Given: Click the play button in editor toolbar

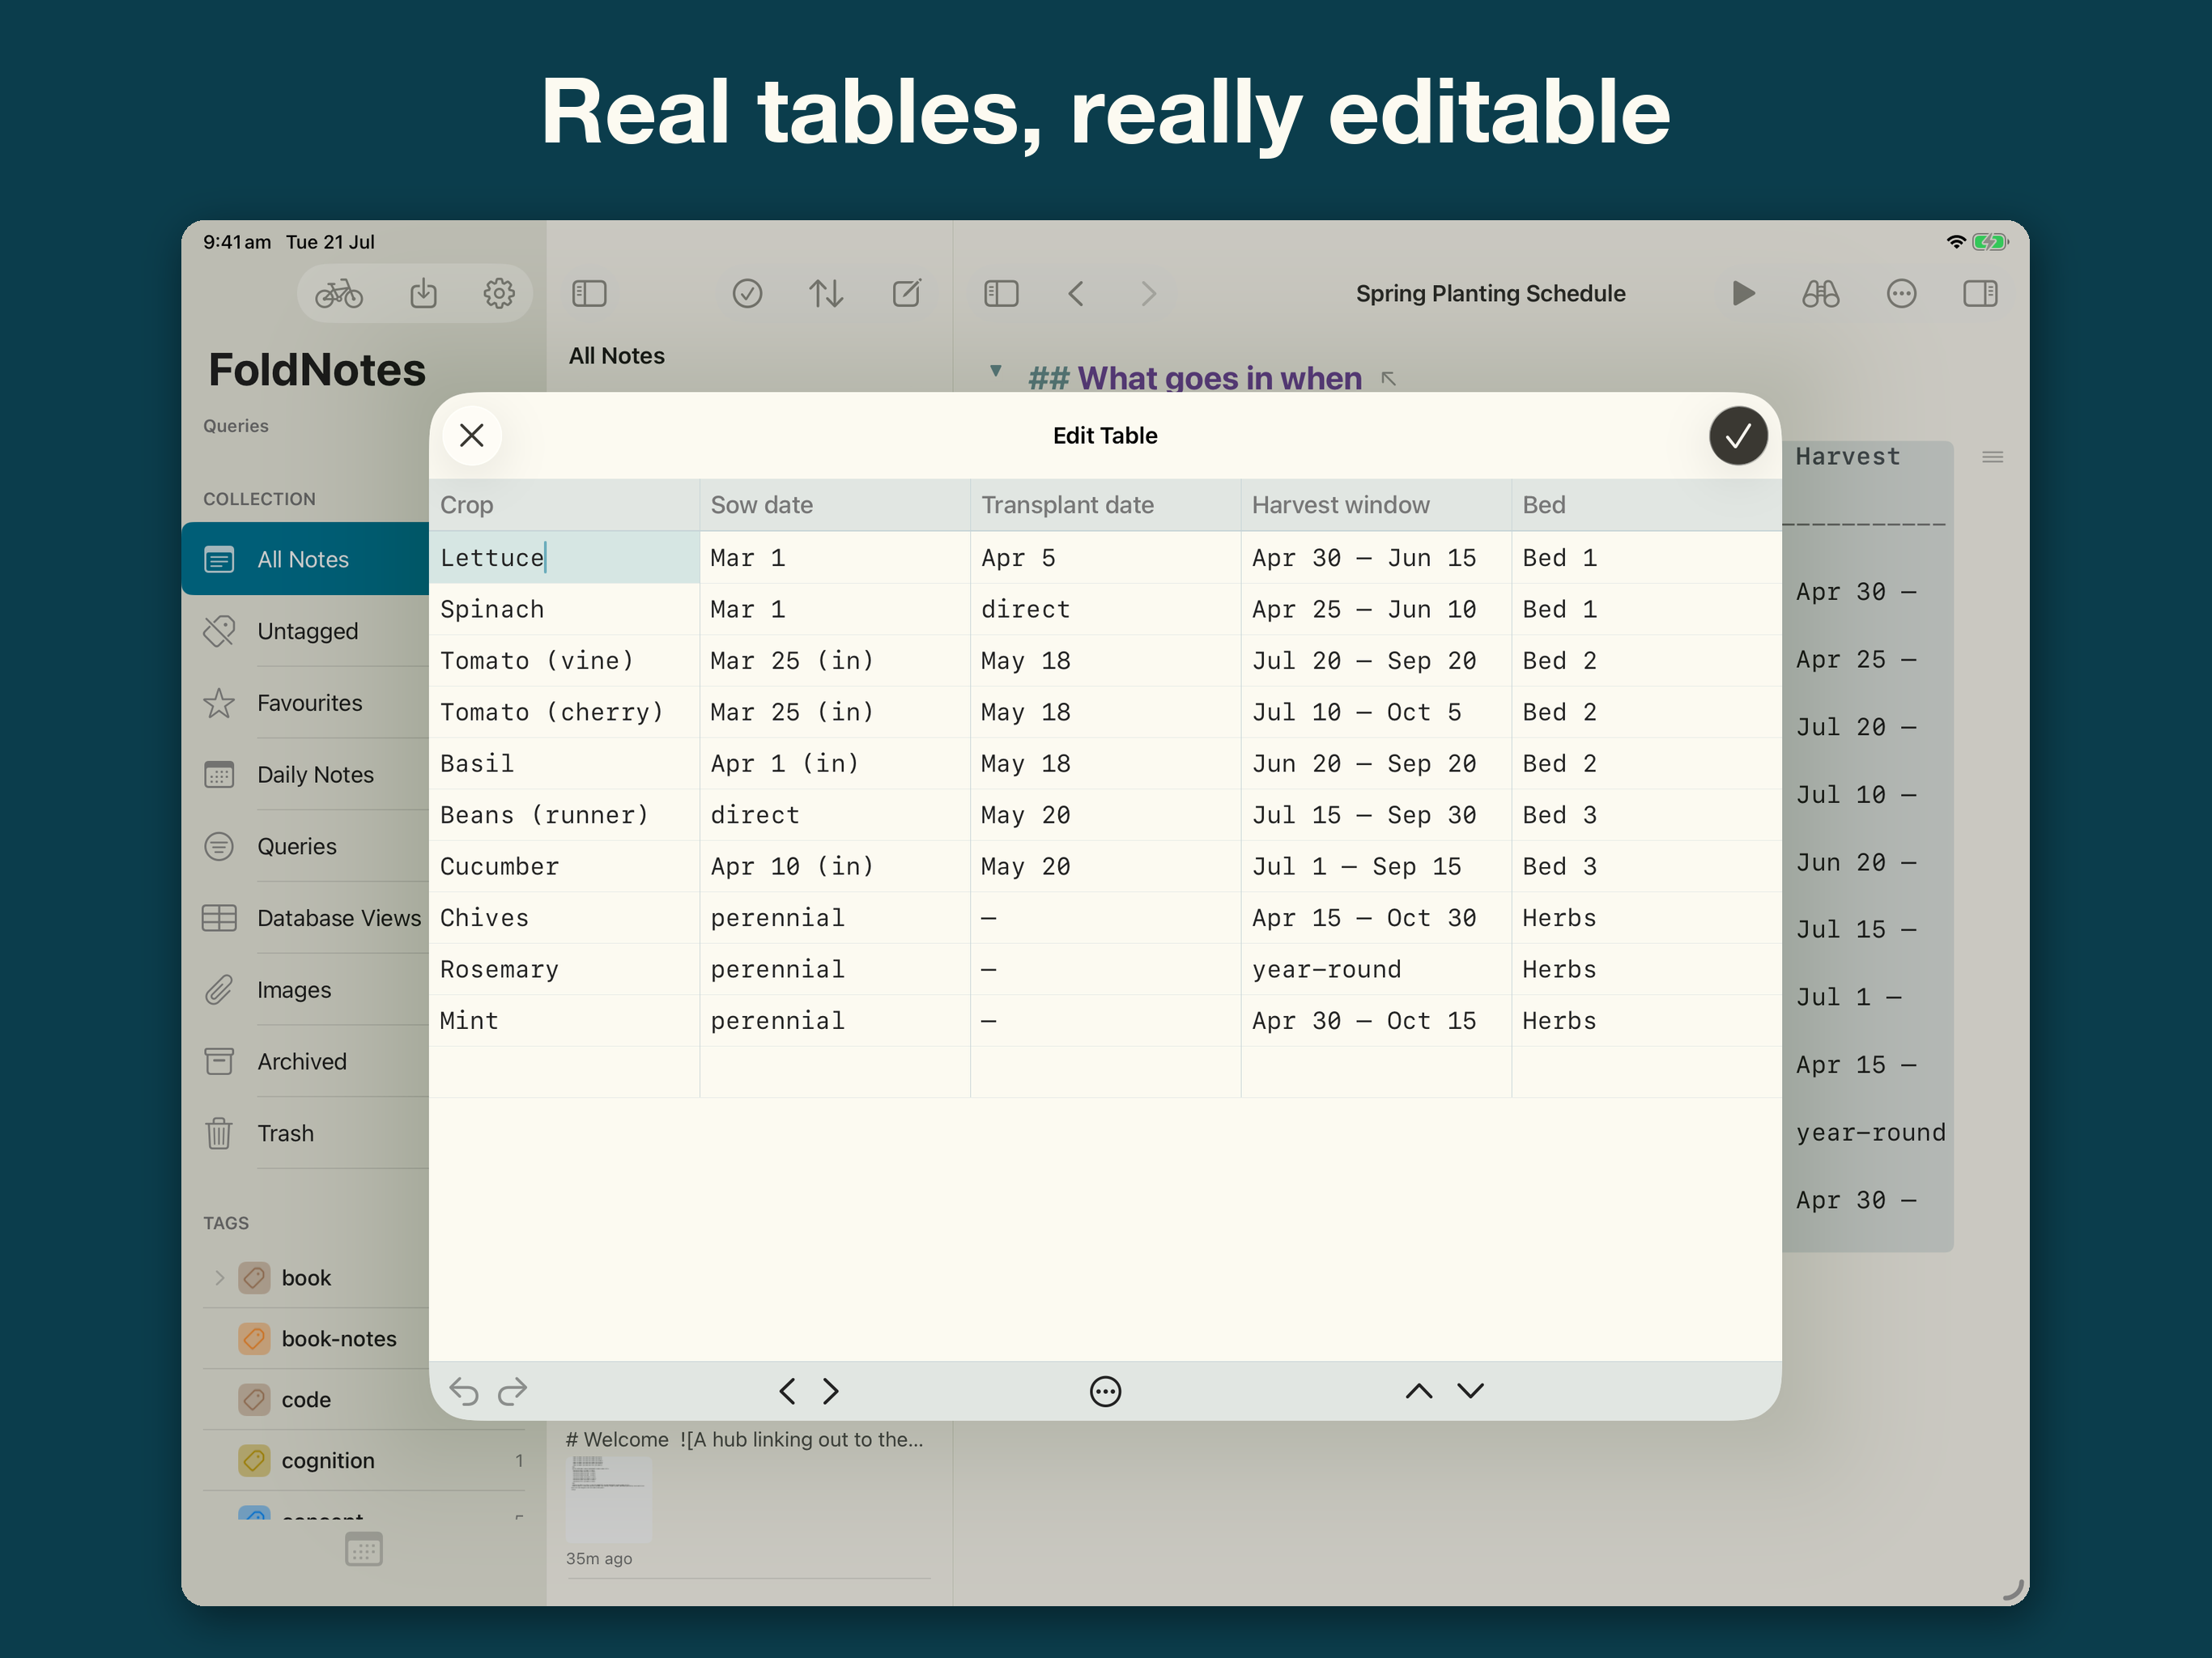Looking at the screenshot, I should (x=1743, y=294).
